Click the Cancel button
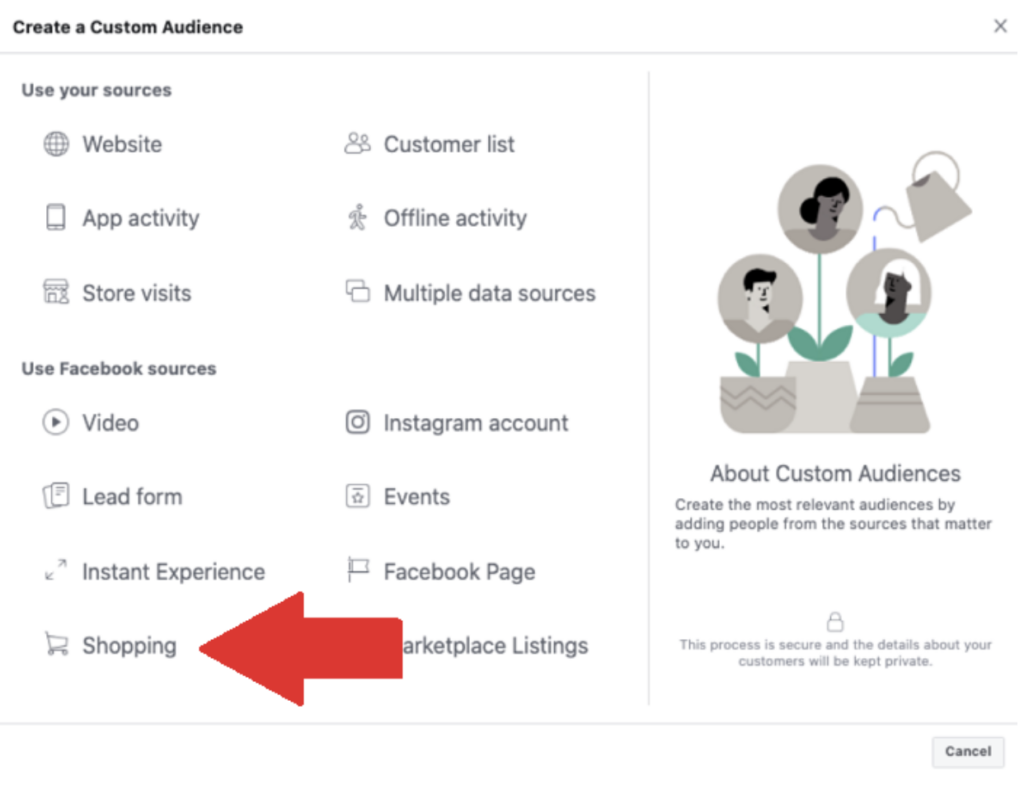This screenshot has width=1024, height=785. (967, 752)
